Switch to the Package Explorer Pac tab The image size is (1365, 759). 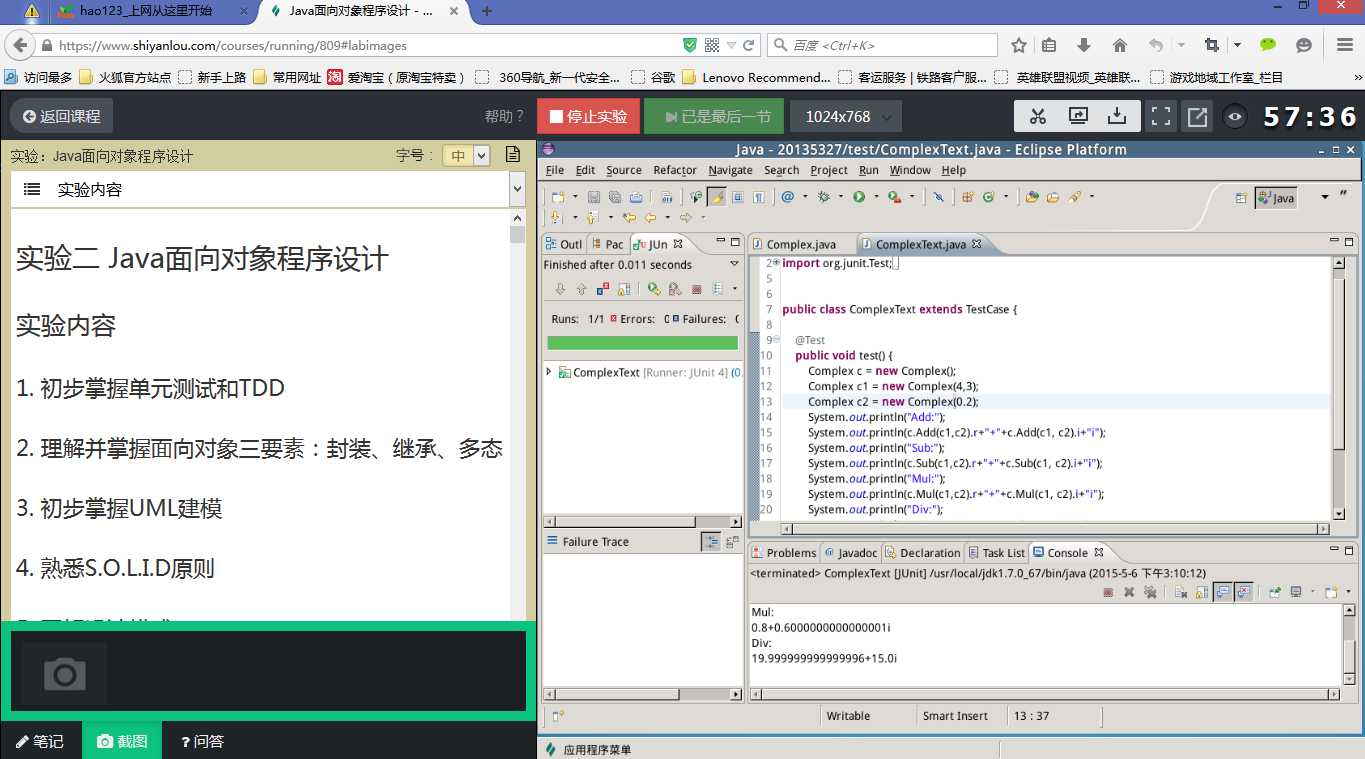[x=608, y=244]
